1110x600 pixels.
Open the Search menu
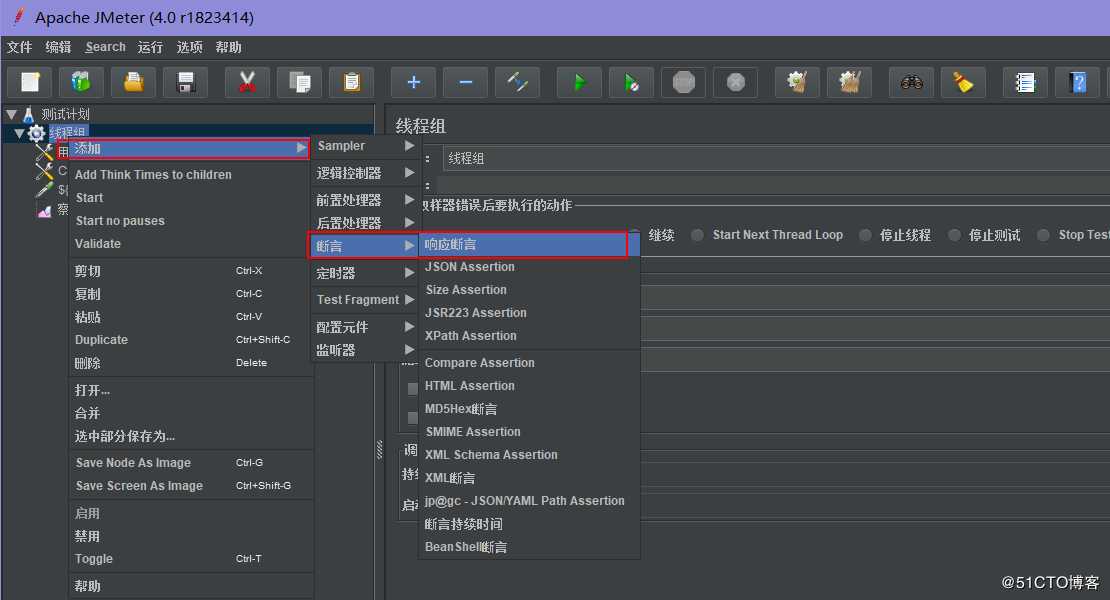pyautogui.click(x=105, y=47)
